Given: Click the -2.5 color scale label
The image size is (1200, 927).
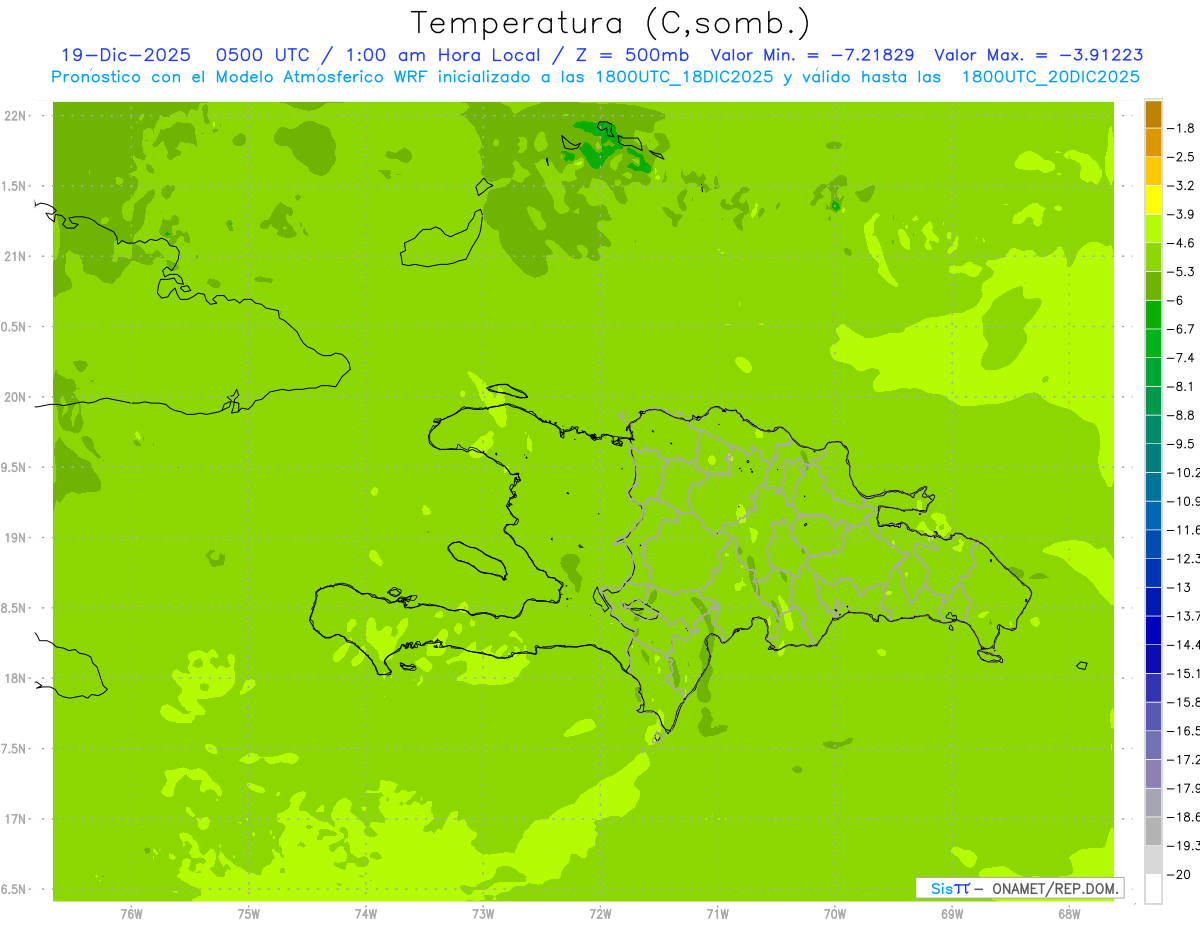Looking at the screenshot, I should [x=1181, y=157].
